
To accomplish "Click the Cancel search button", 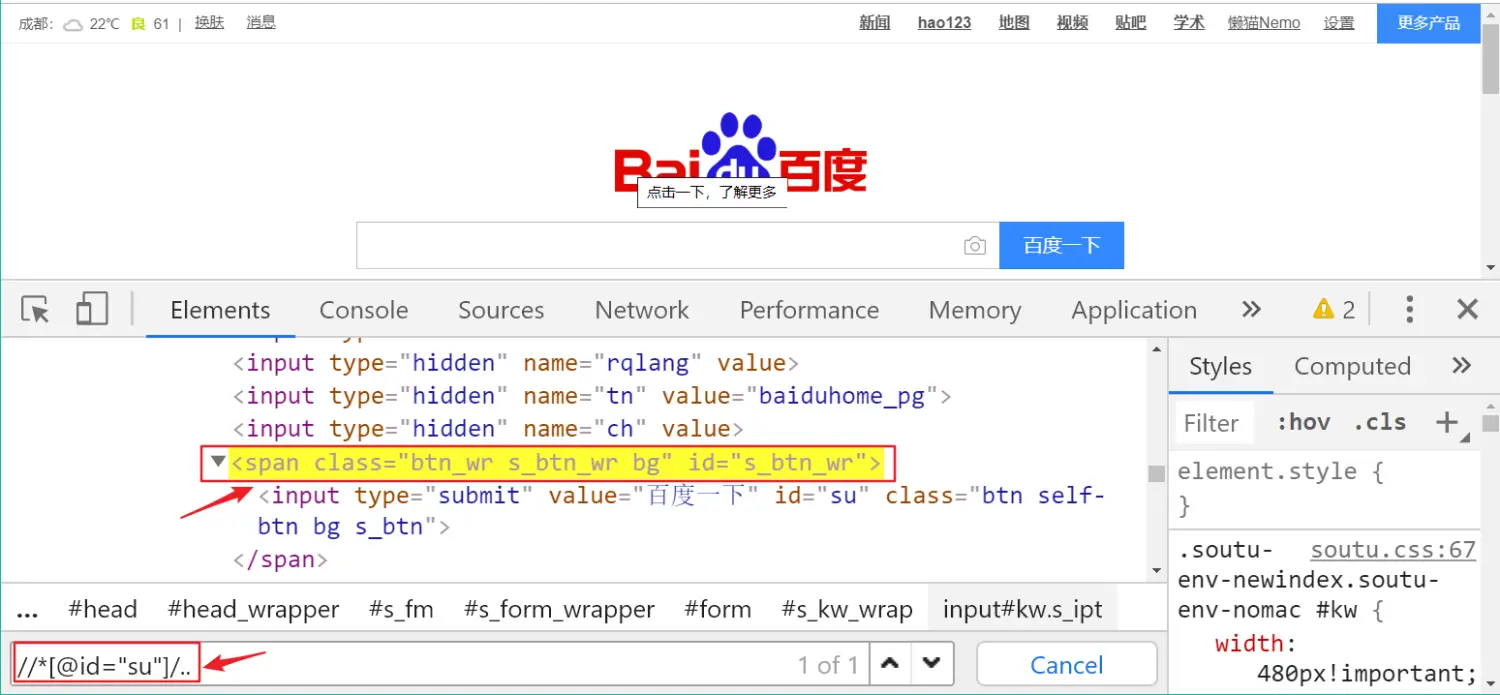I will point(1067,665).
